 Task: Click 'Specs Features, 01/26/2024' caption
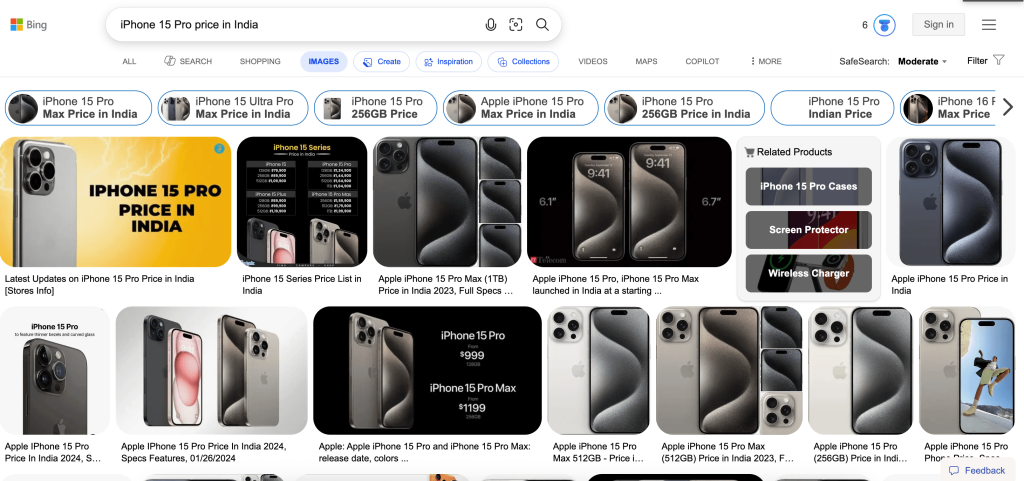(x=204, y=452)
